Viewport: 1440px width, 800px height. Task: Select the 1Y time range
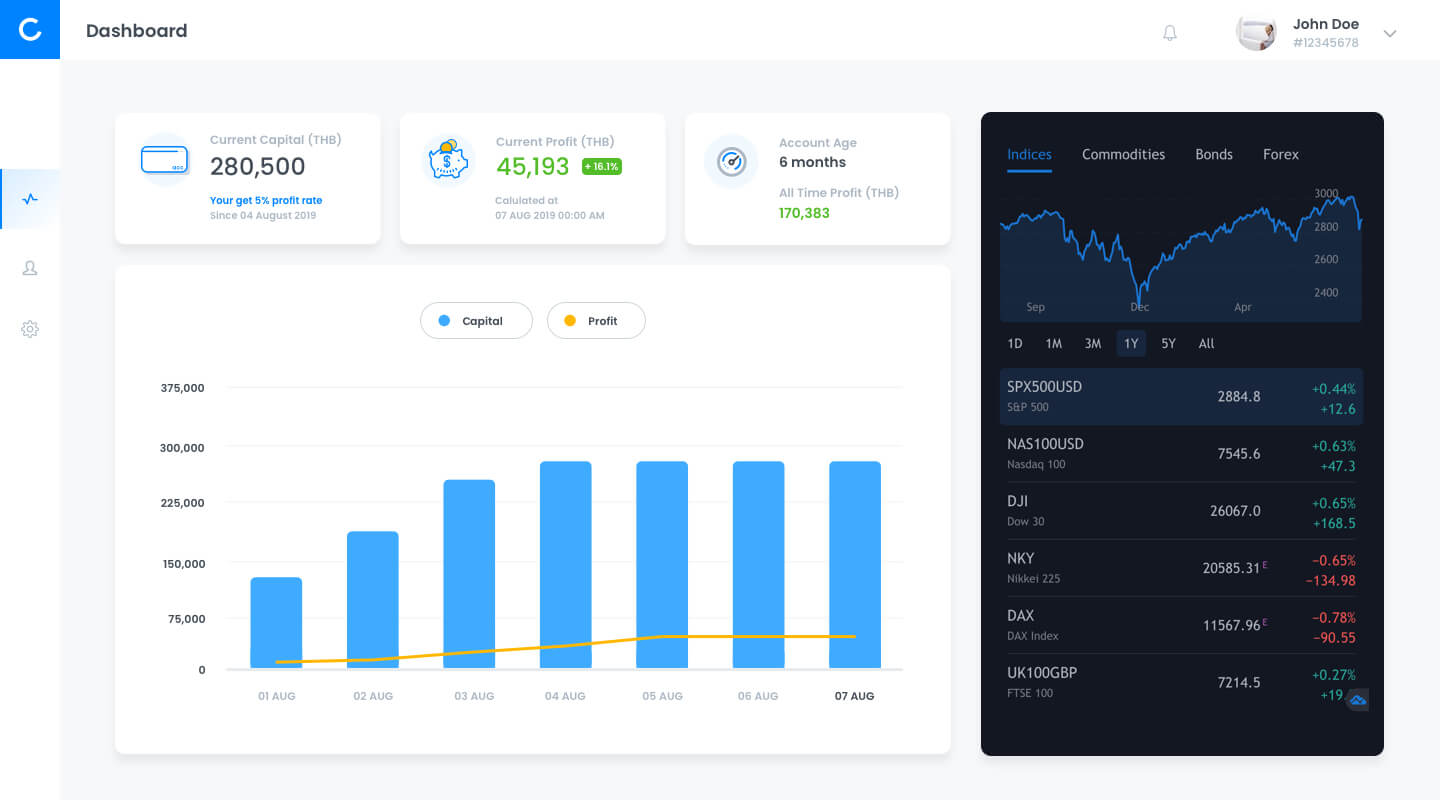click(1131, 344)
